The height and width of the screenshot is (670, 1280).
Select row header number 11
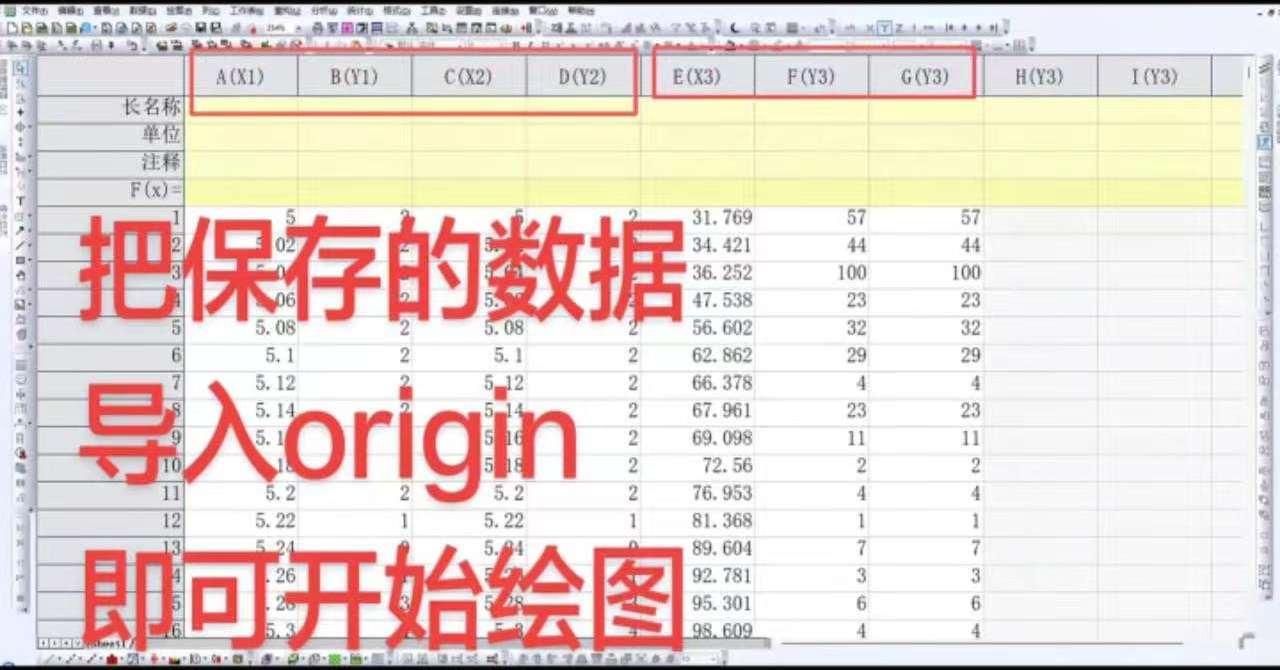click(111, 493)
